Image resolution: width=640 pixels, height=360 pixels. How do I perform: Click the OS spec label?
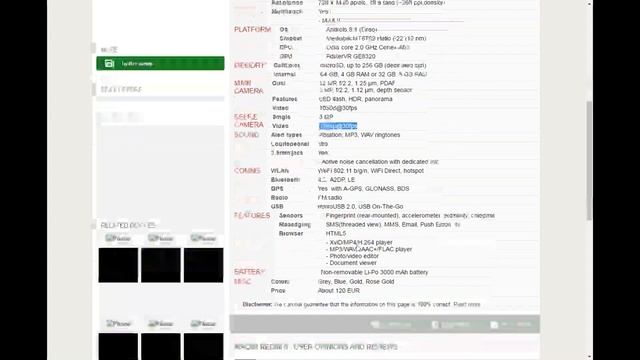284,29
